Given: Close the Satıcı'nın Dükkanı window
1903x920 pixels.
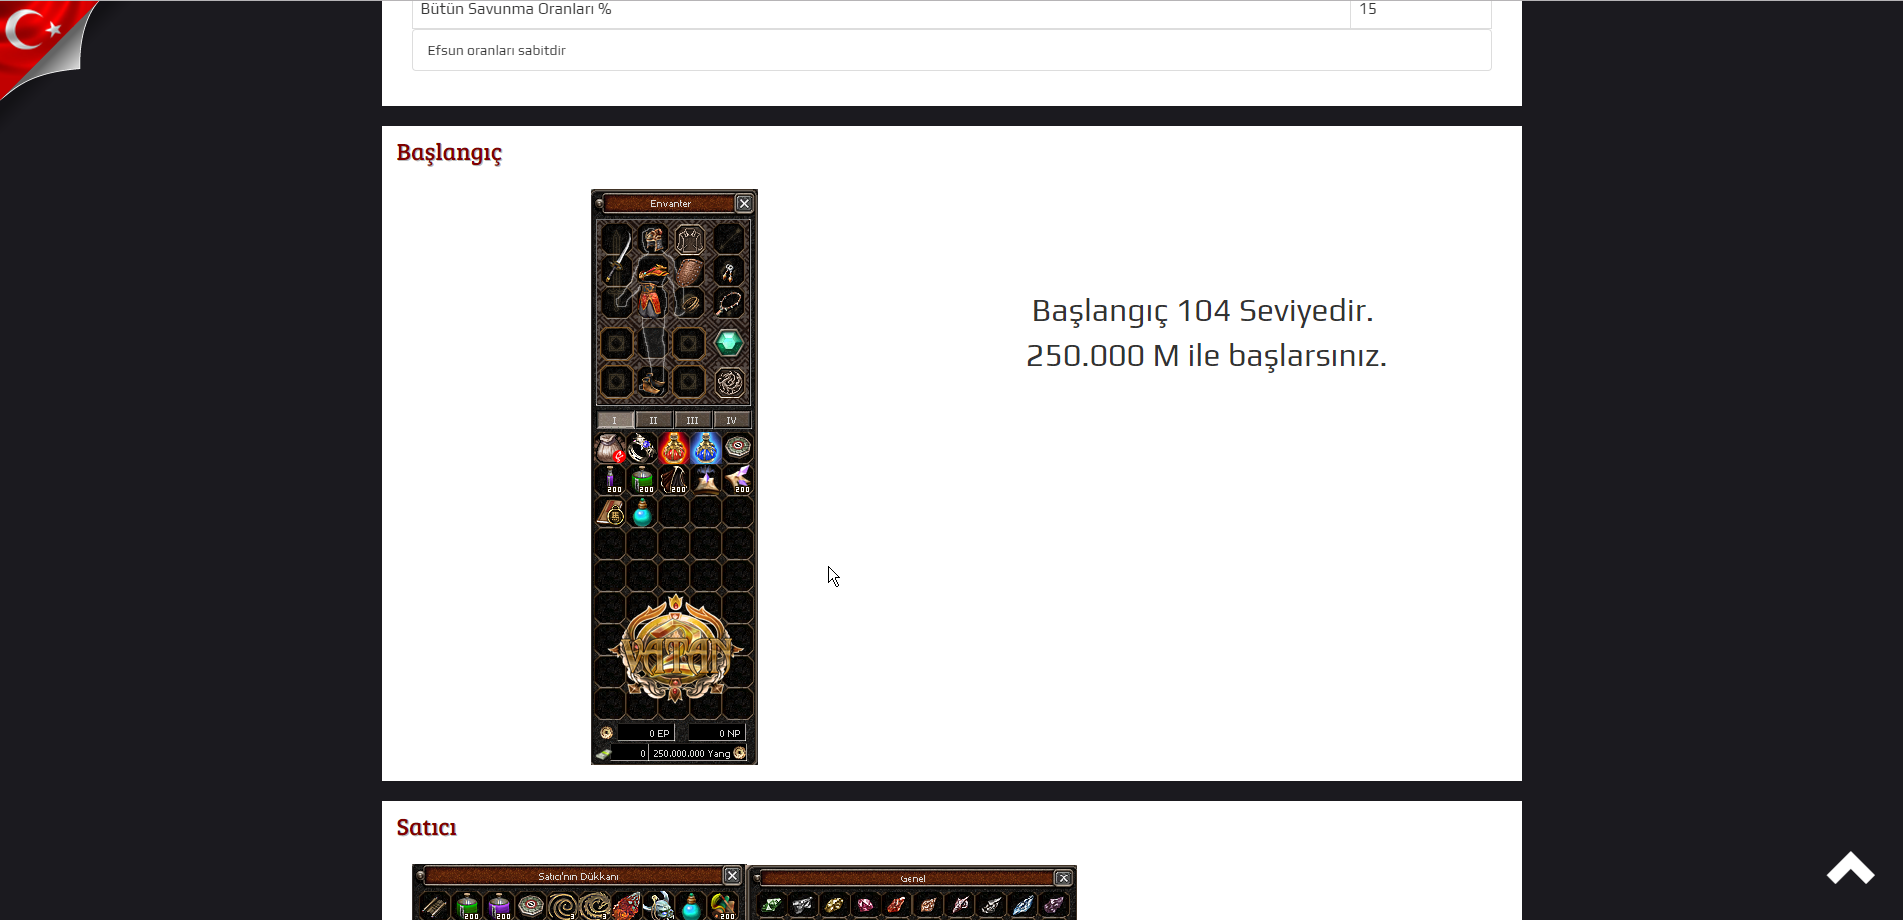Looking at the screenshot, I should [732, 876].
